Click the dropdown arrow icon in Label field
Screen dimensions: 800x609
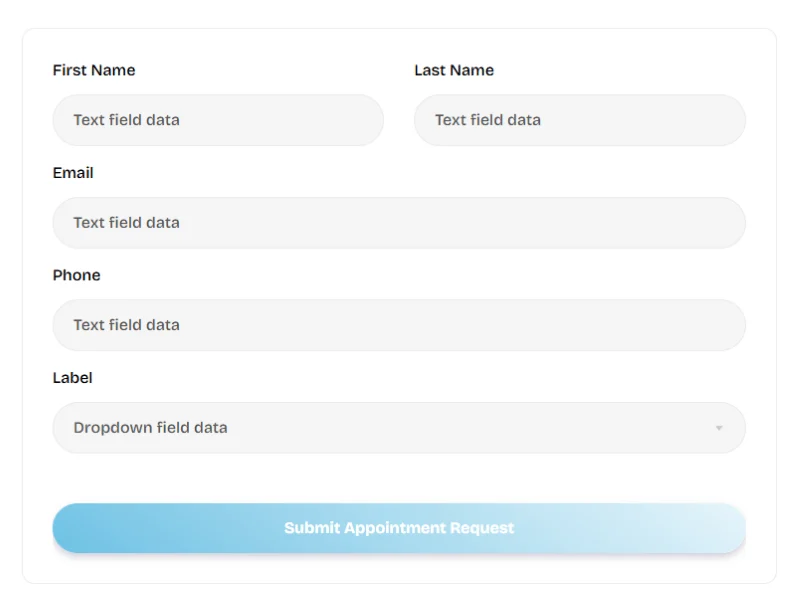click(719, 428)
